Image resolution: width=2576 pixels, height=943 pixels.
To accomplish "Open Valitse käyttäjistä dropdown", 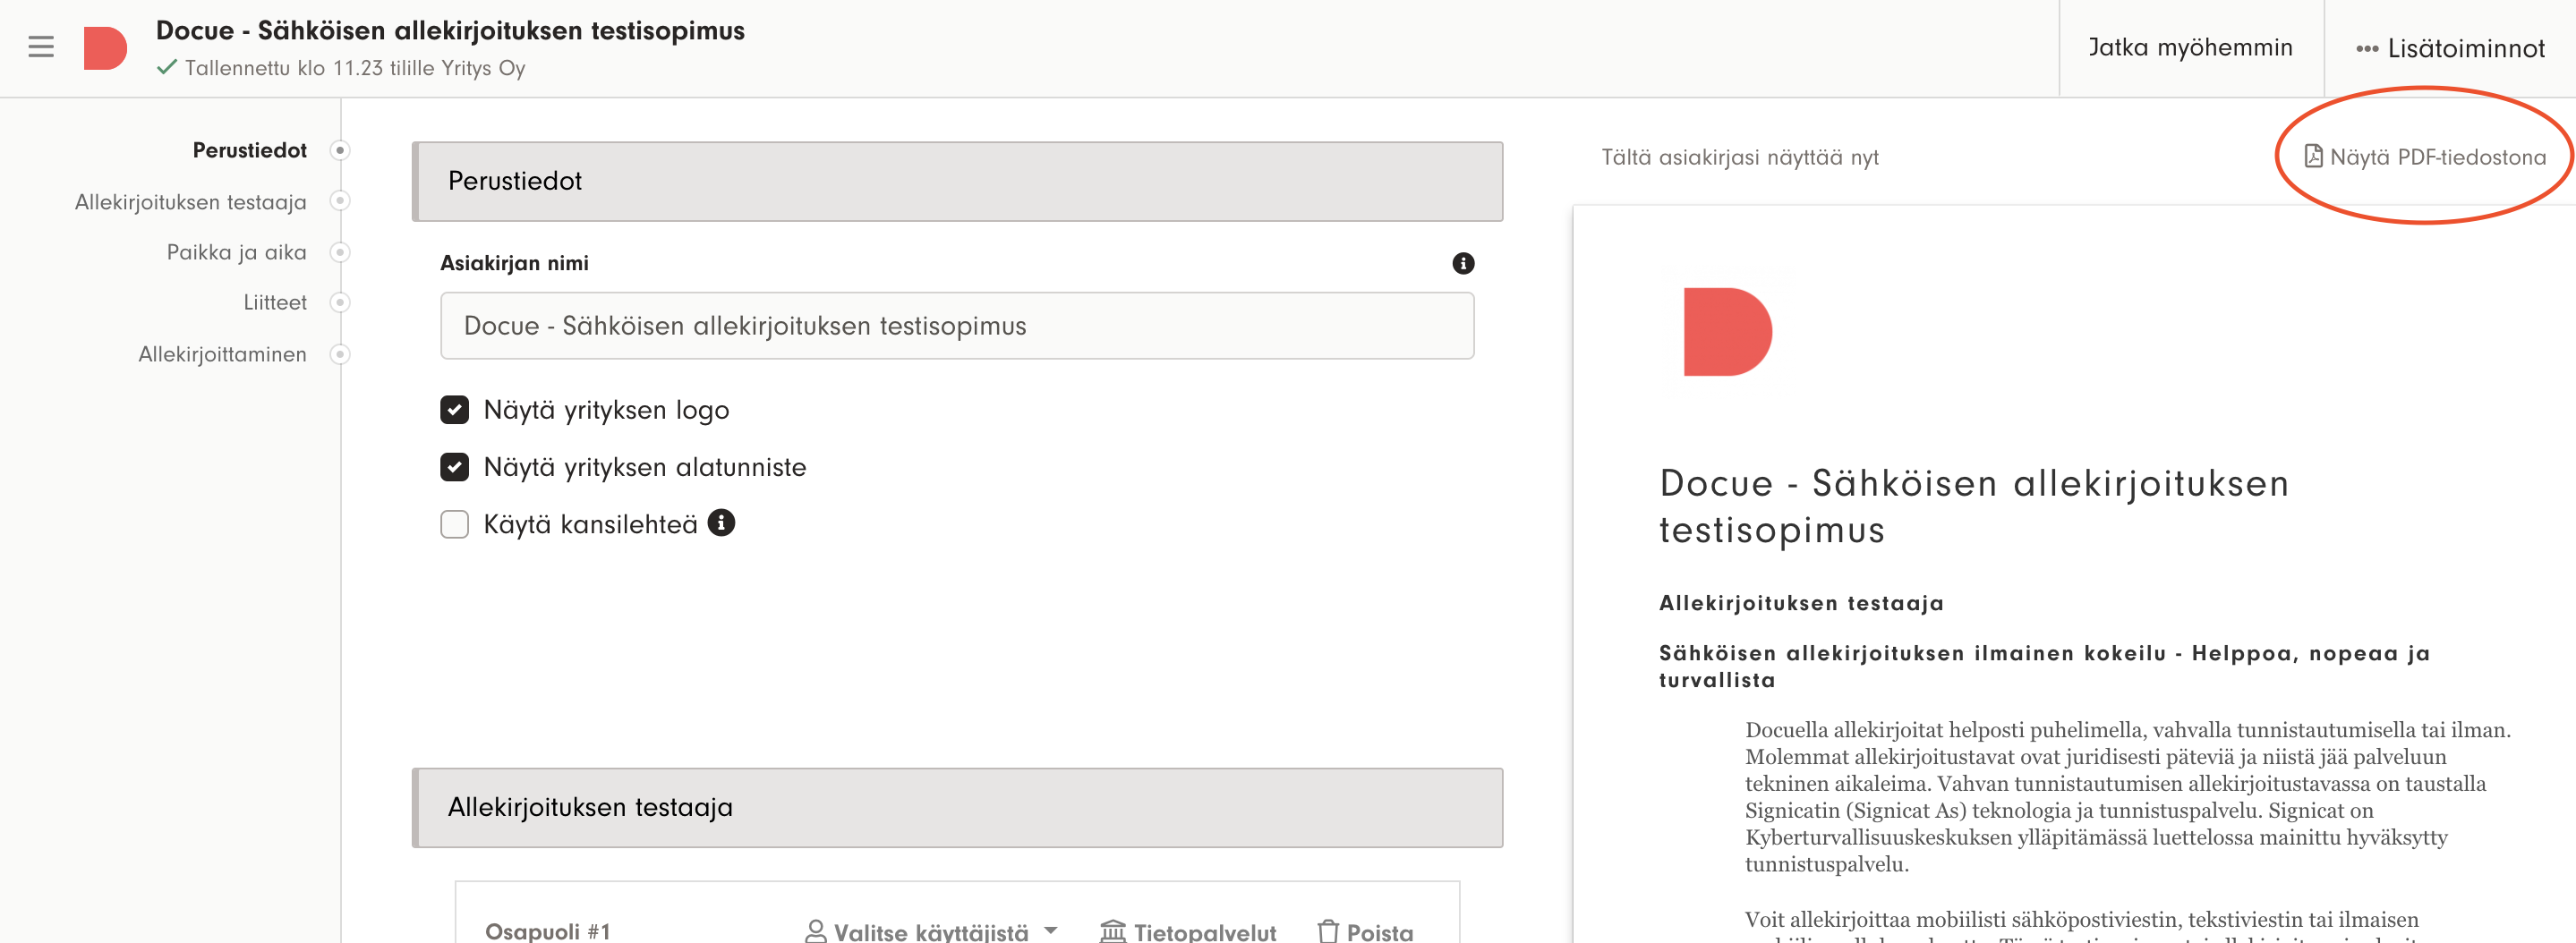I will 931,931.
